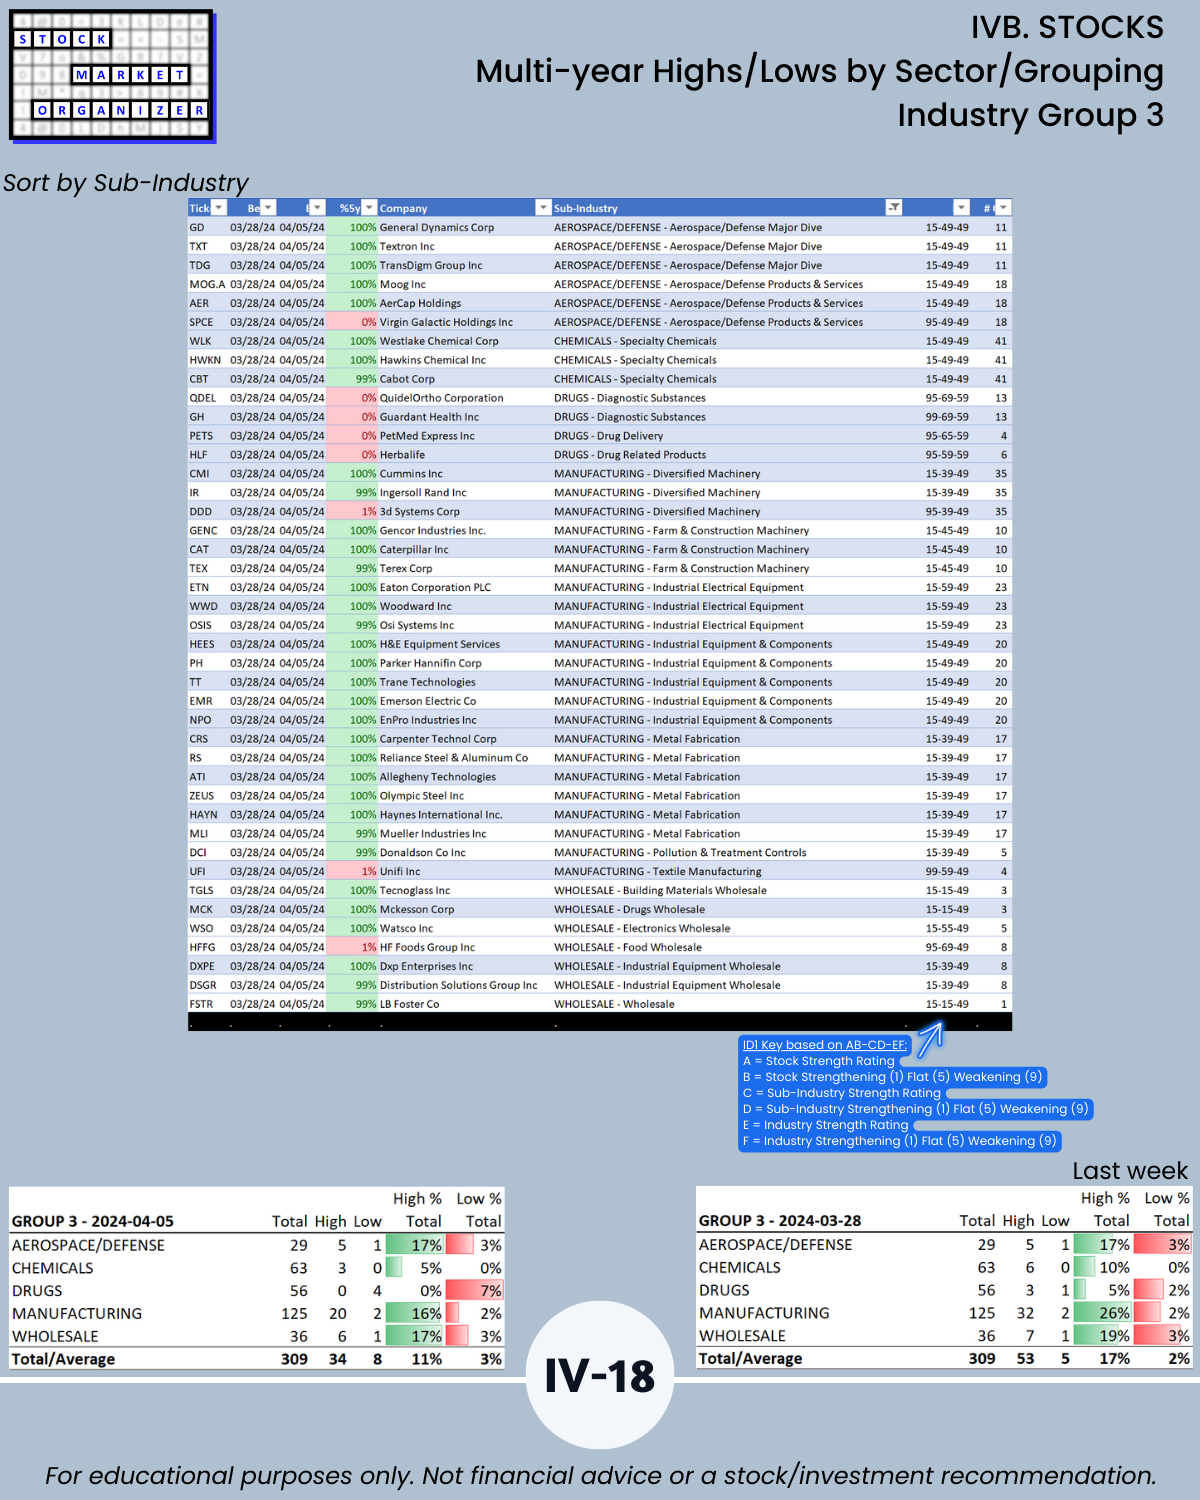Select the GROUP 3 - 2024-03-28 table heading
The width and height of the screenshot is (1200, 1500).
coord(780,1221)
